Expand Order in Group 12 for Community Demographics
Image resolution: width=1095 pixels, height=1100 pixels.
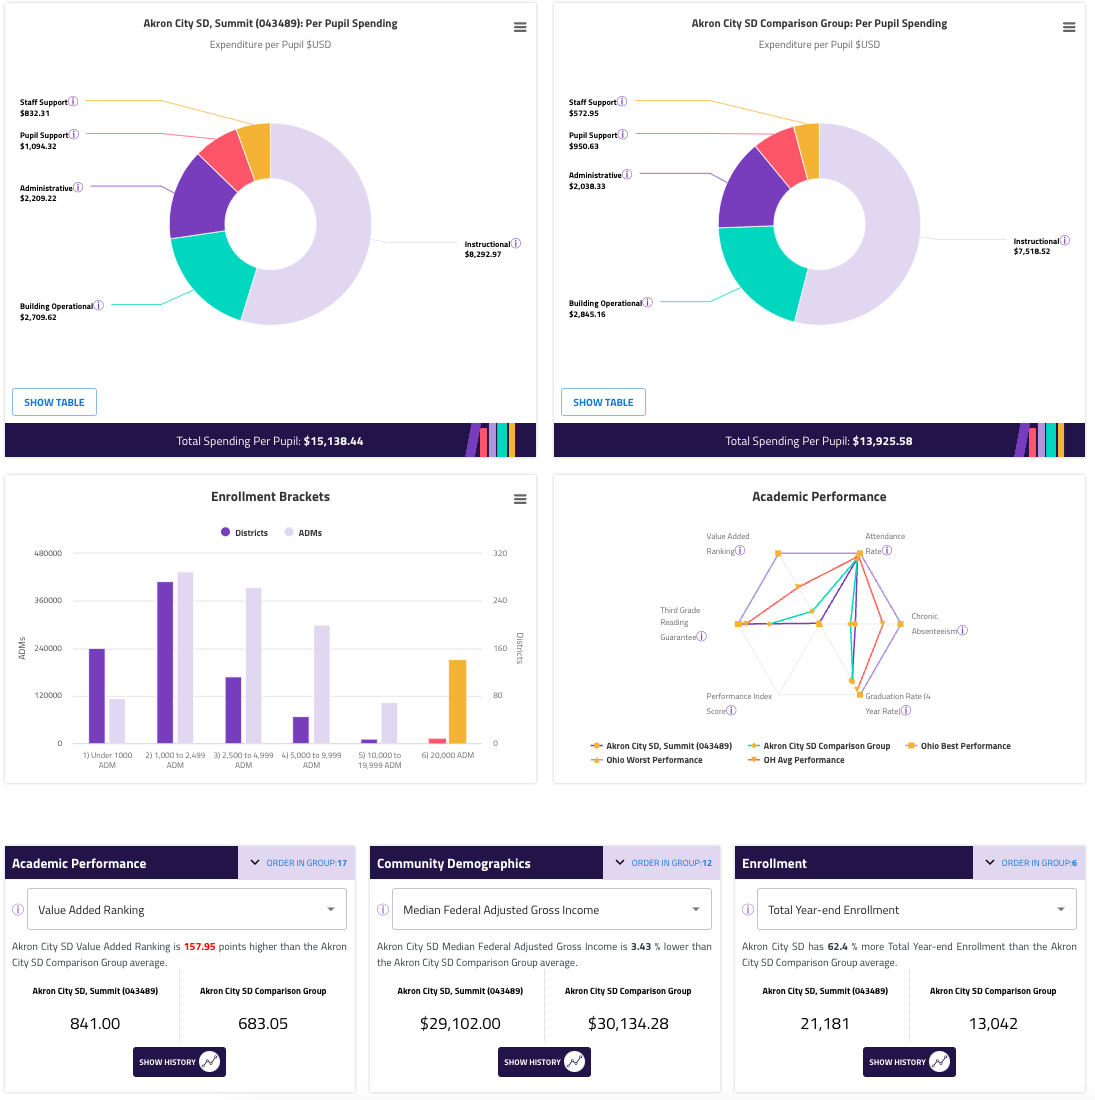click(x=662, y=863)
